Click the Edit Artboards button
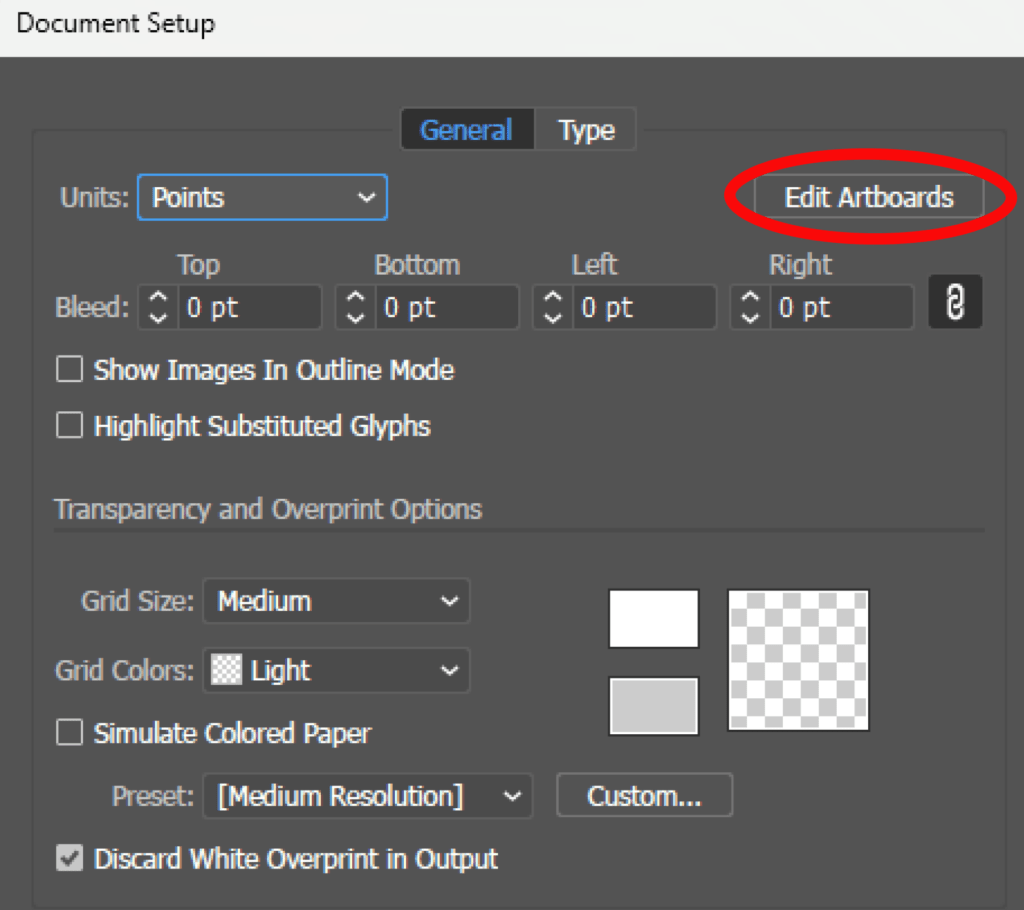The width and height of the screenshot is (1024, 910). click(x=869, y=197)
